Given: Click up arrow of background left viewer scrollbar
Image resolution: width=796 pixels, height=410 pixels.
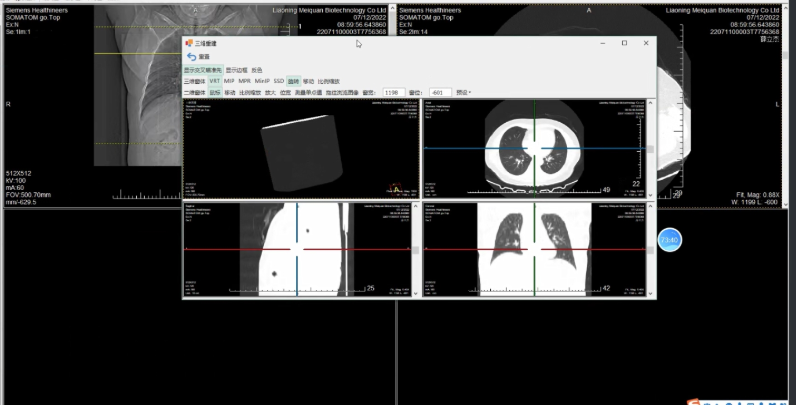Looking at the screenshot, I should point(392,9).
